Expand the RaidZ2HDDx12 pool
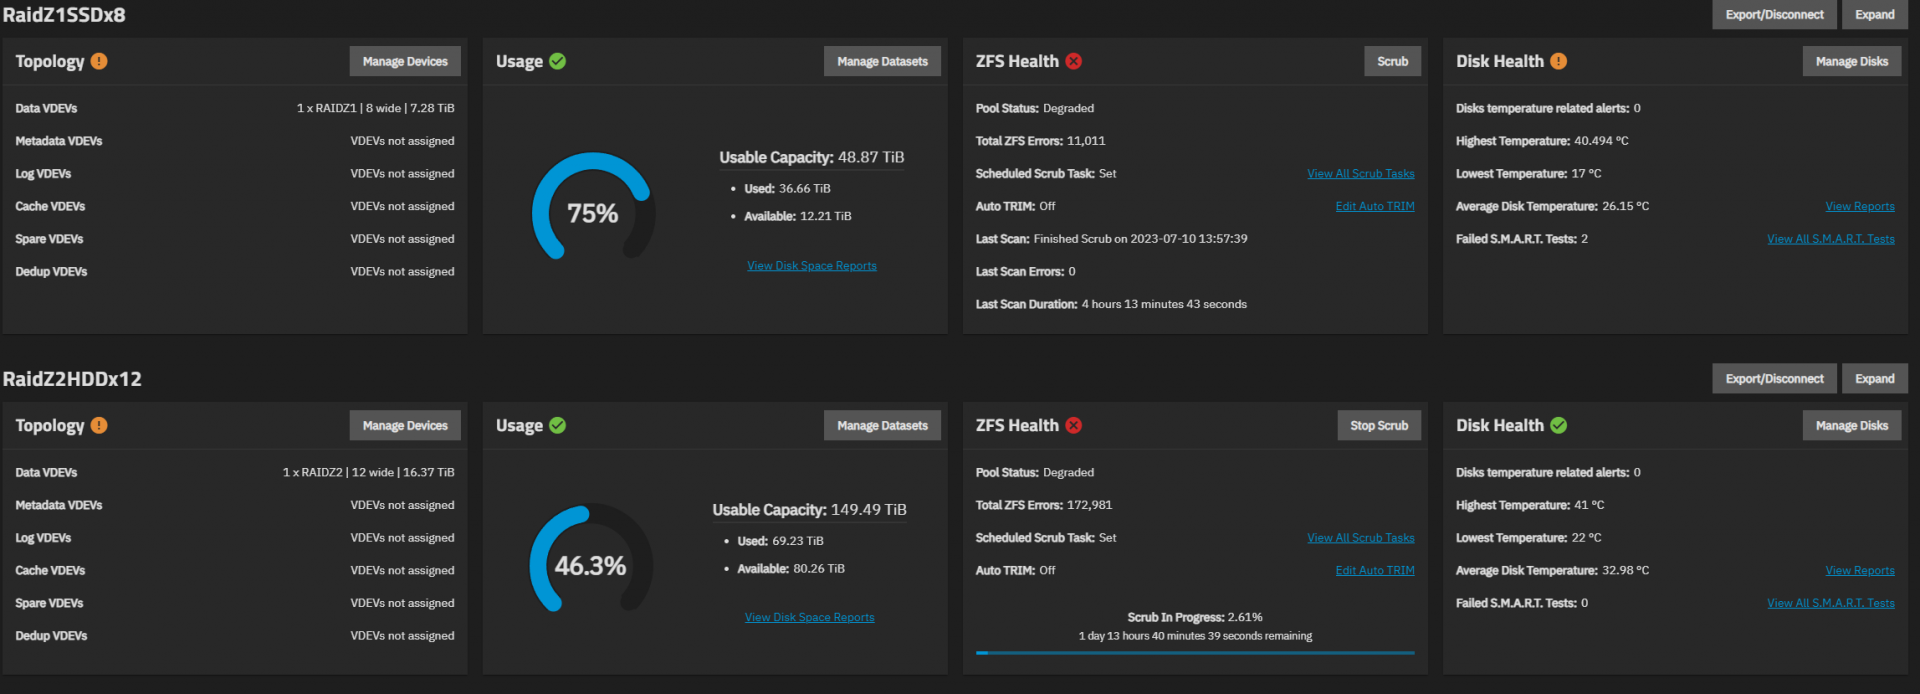Viewport: 1920px width, 694px height. pyautogui.click(x=1874, y=379)
